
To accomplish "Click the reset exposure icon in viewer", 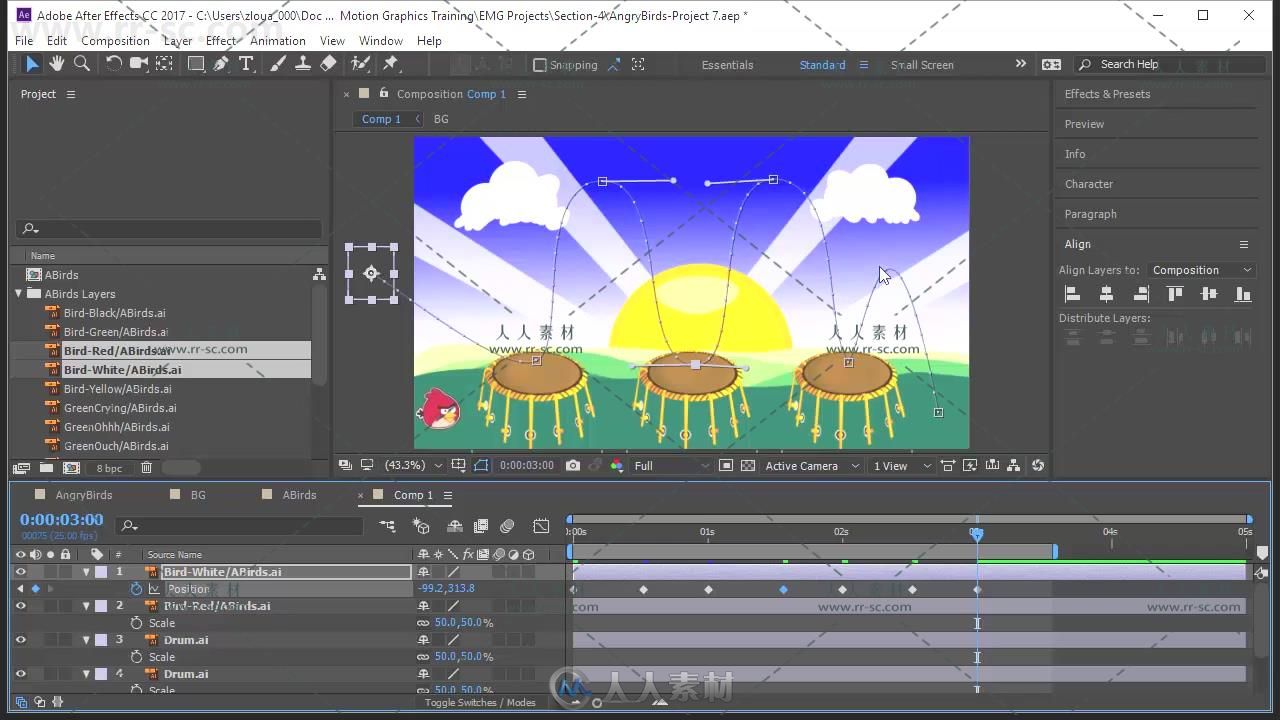I will pos(1038,466).
